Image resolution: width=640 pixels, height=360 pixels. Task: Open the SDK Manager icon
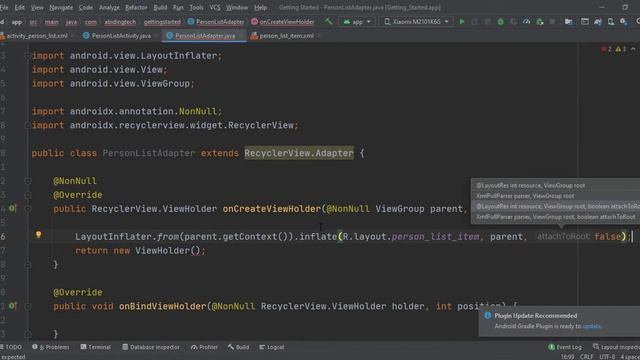pos(623,22)
